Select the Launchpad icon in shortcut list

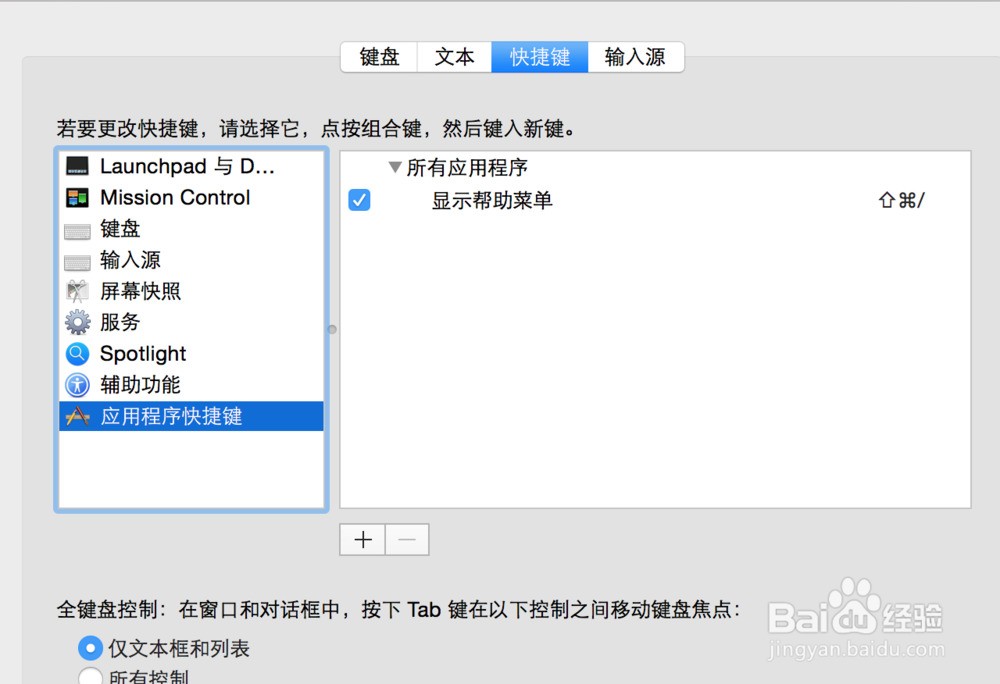pyautogui.click(x=77, y=166)
